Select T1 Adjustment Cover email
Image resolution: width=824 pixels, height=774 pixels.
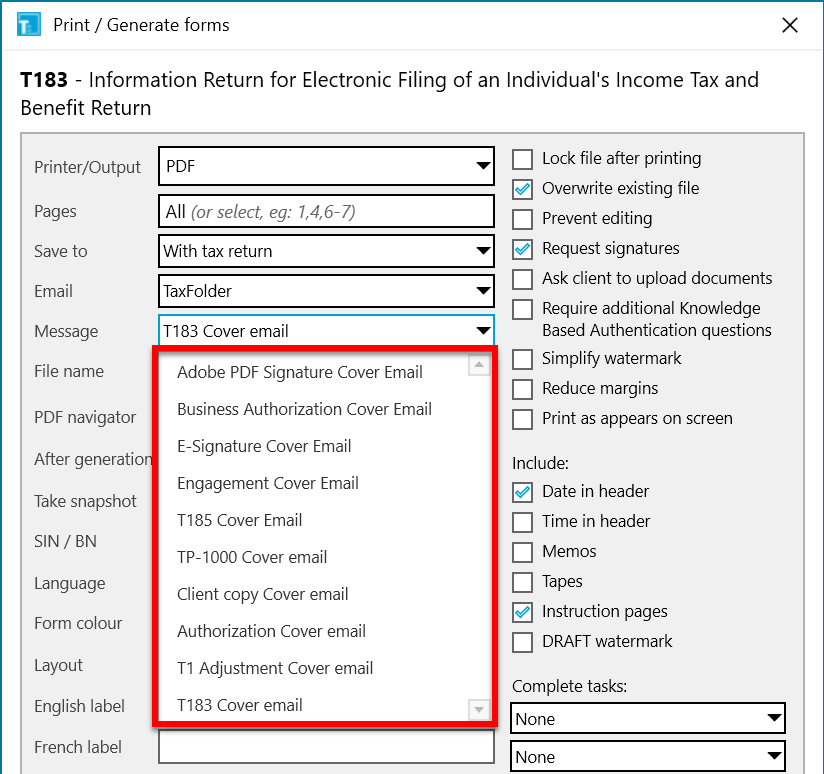(x=275, y=668)
